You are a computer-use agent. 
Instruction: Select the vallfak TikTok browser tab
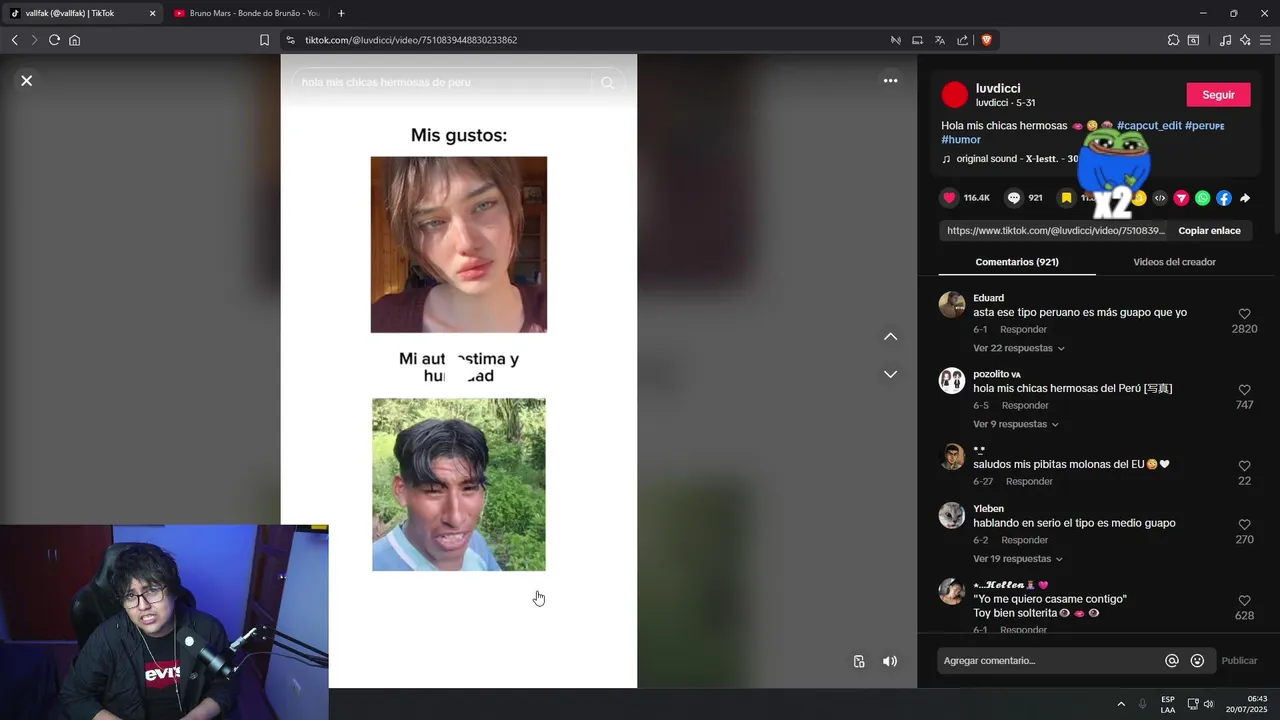pos(82,13)
